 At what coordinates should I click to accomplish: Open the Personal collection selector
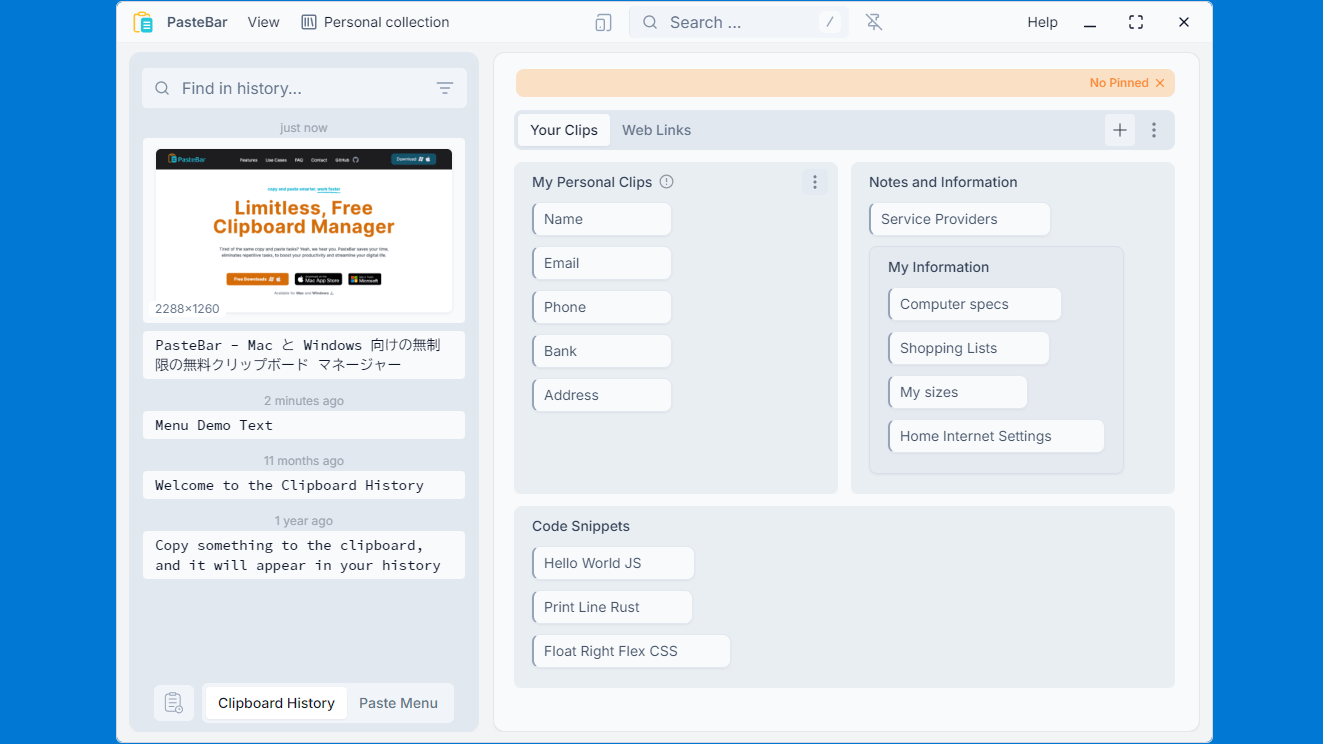point(375,22)
